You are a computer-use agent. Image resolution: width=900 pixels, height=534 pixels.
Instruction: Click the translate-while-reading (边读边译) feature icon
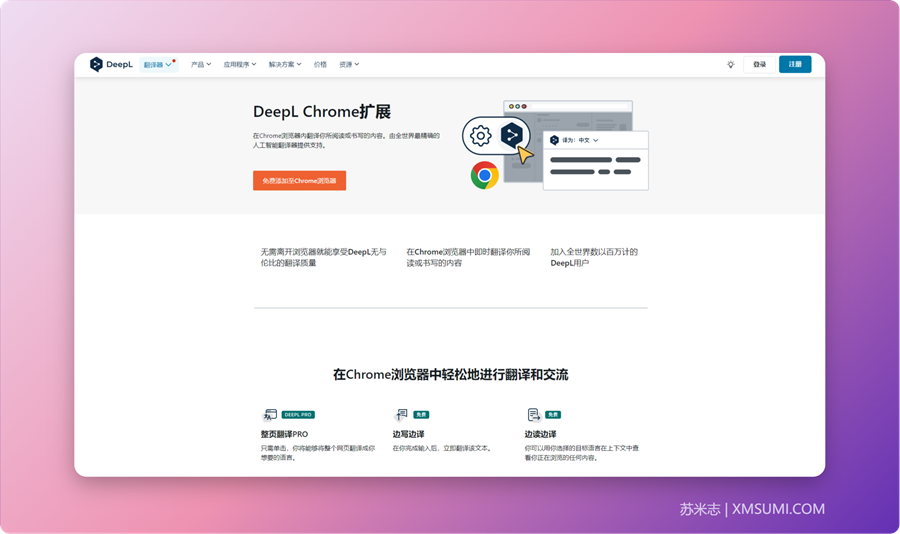tap(533, 414)
